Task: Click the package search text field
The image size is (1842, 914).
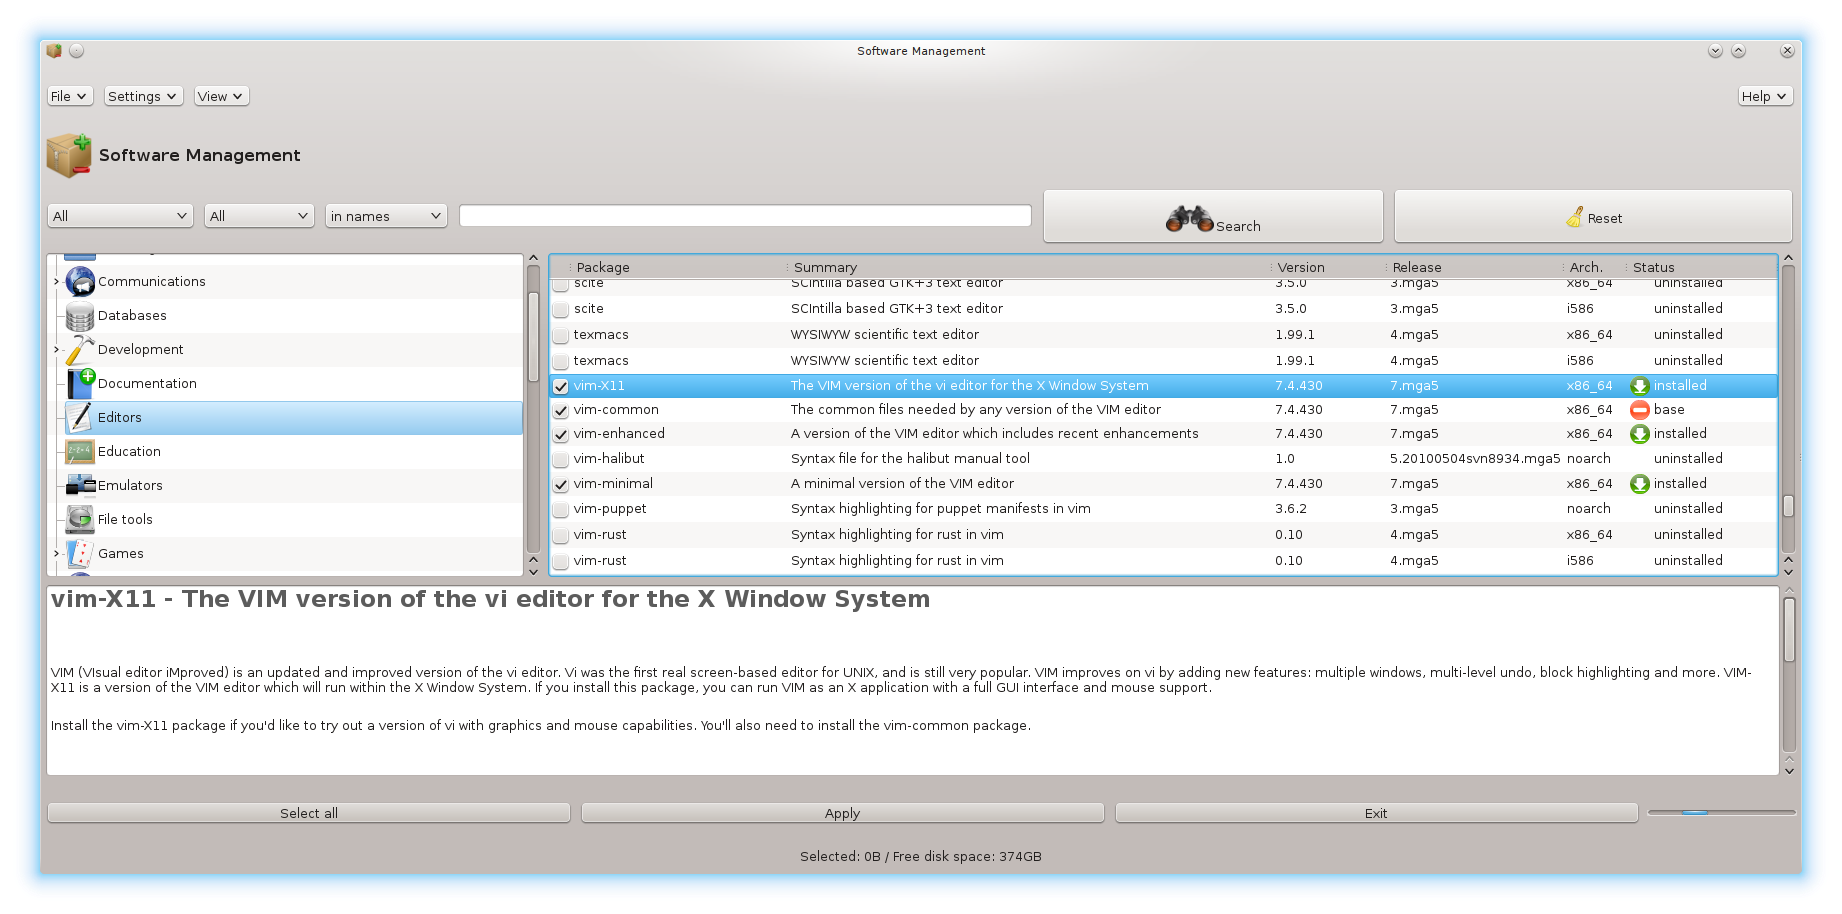Action: pos(745,216)
